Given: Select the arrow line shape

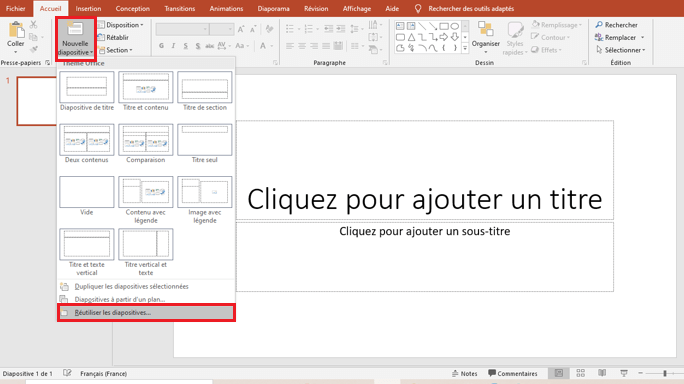Looking at the screenshot, I should (x=433, y=26).
